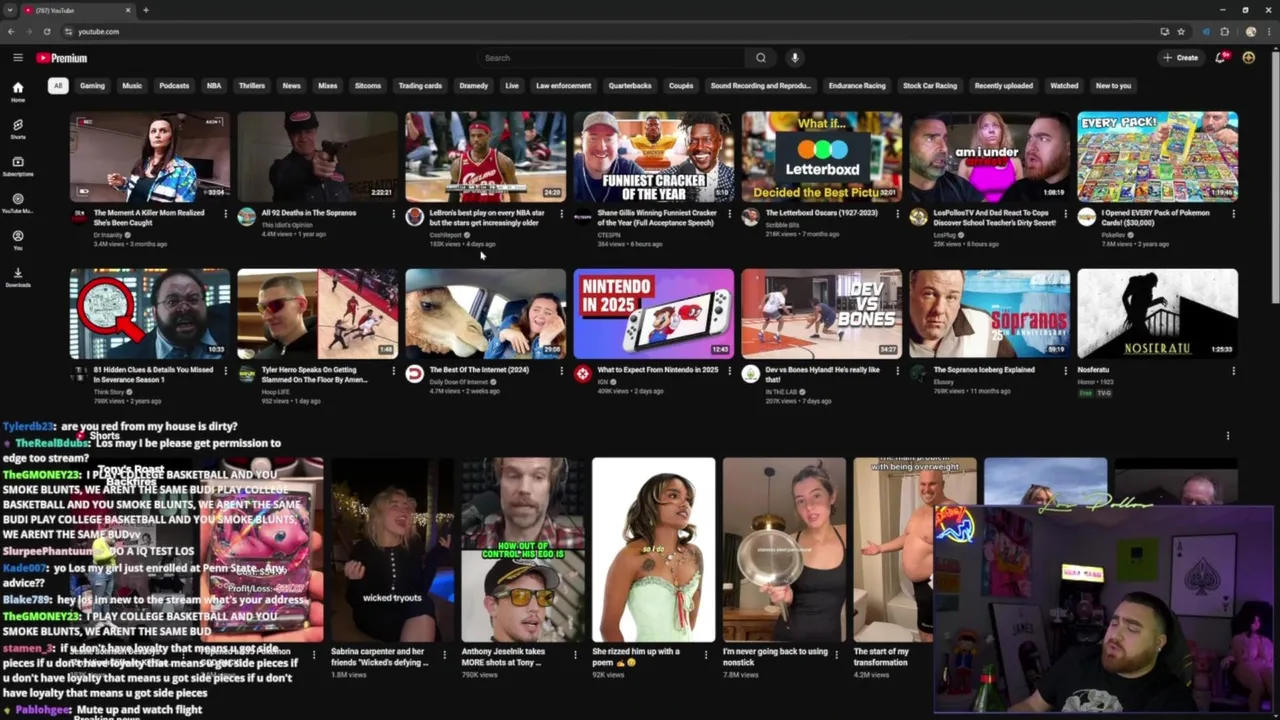Open YouTube Music from the sidebar
The image size is (1280, 720).
tap(18, 203)
